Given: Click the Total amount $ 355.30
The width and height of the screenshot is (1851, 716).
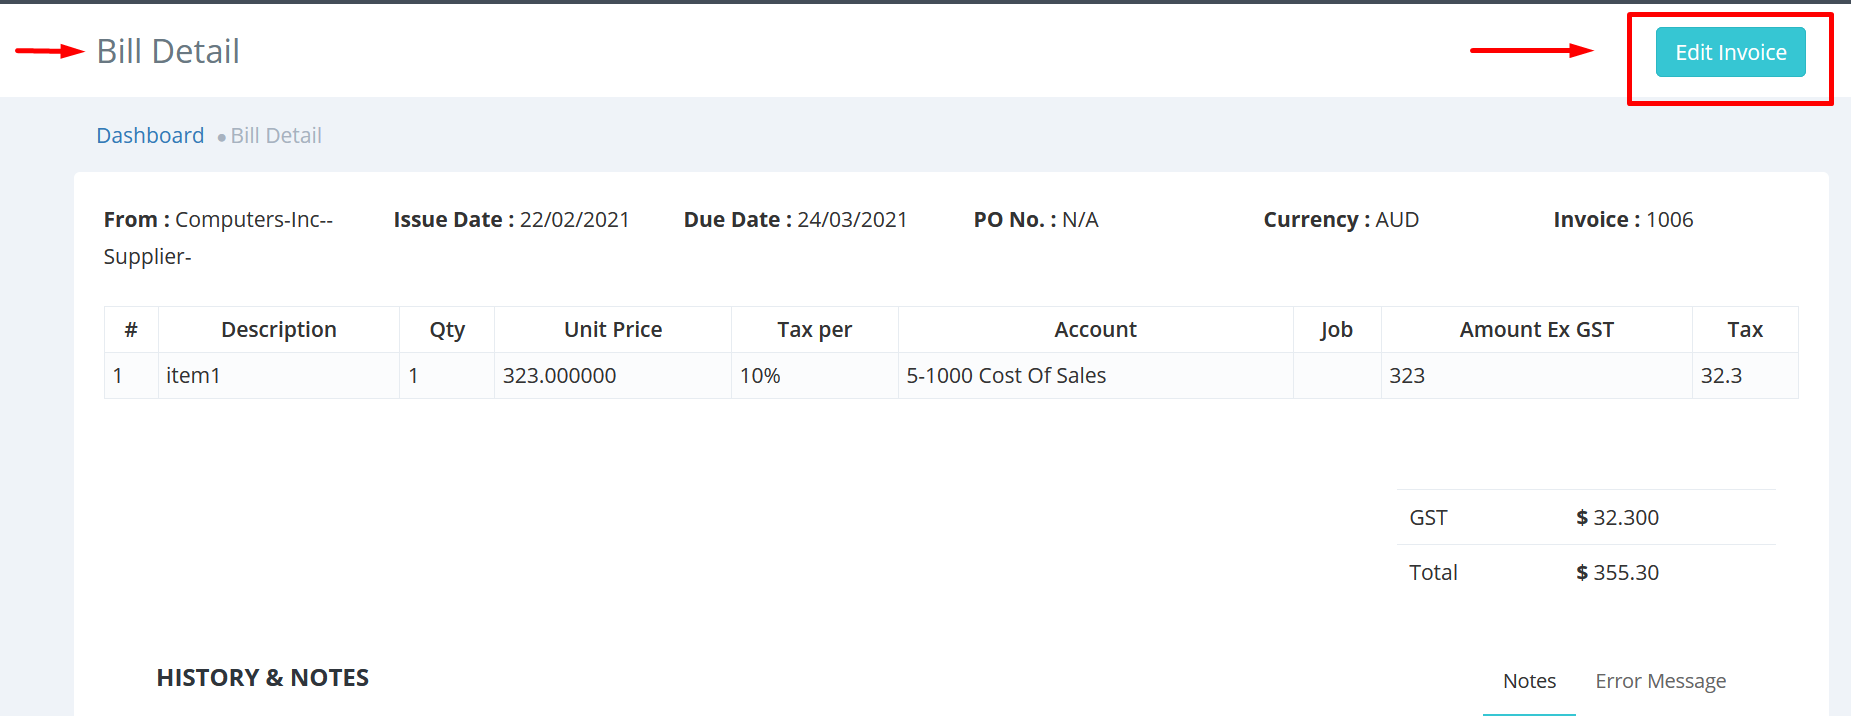Looking at the screenshot, I should (x=1617, y=573).
